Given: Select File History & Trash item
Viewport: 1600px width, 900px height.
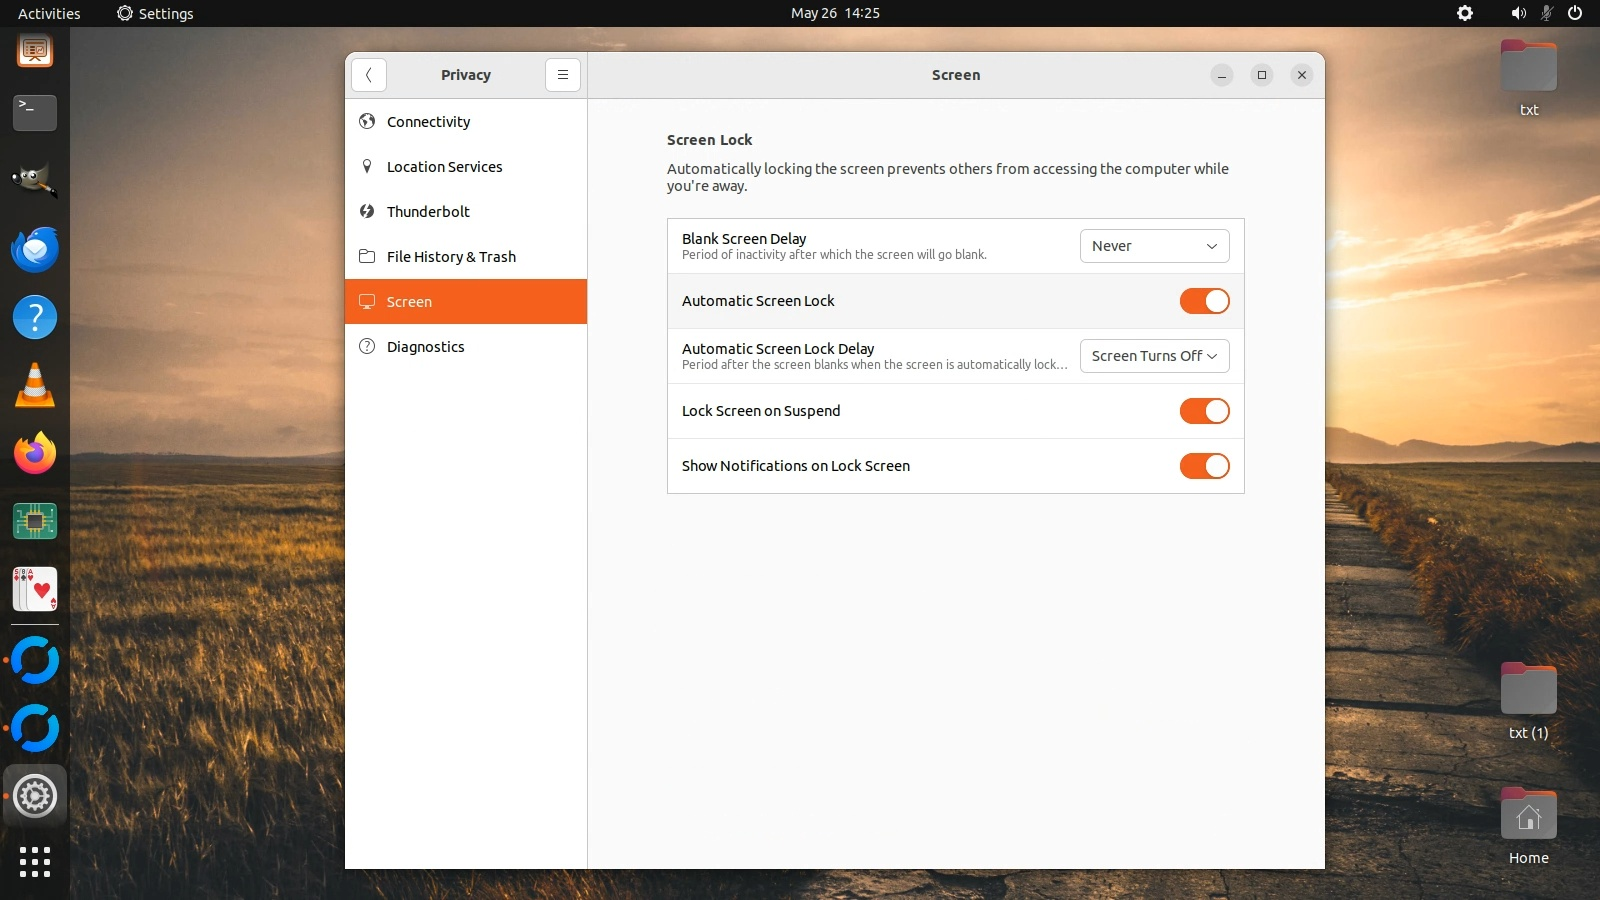Looking at the screenshot, I should (451, 257).
